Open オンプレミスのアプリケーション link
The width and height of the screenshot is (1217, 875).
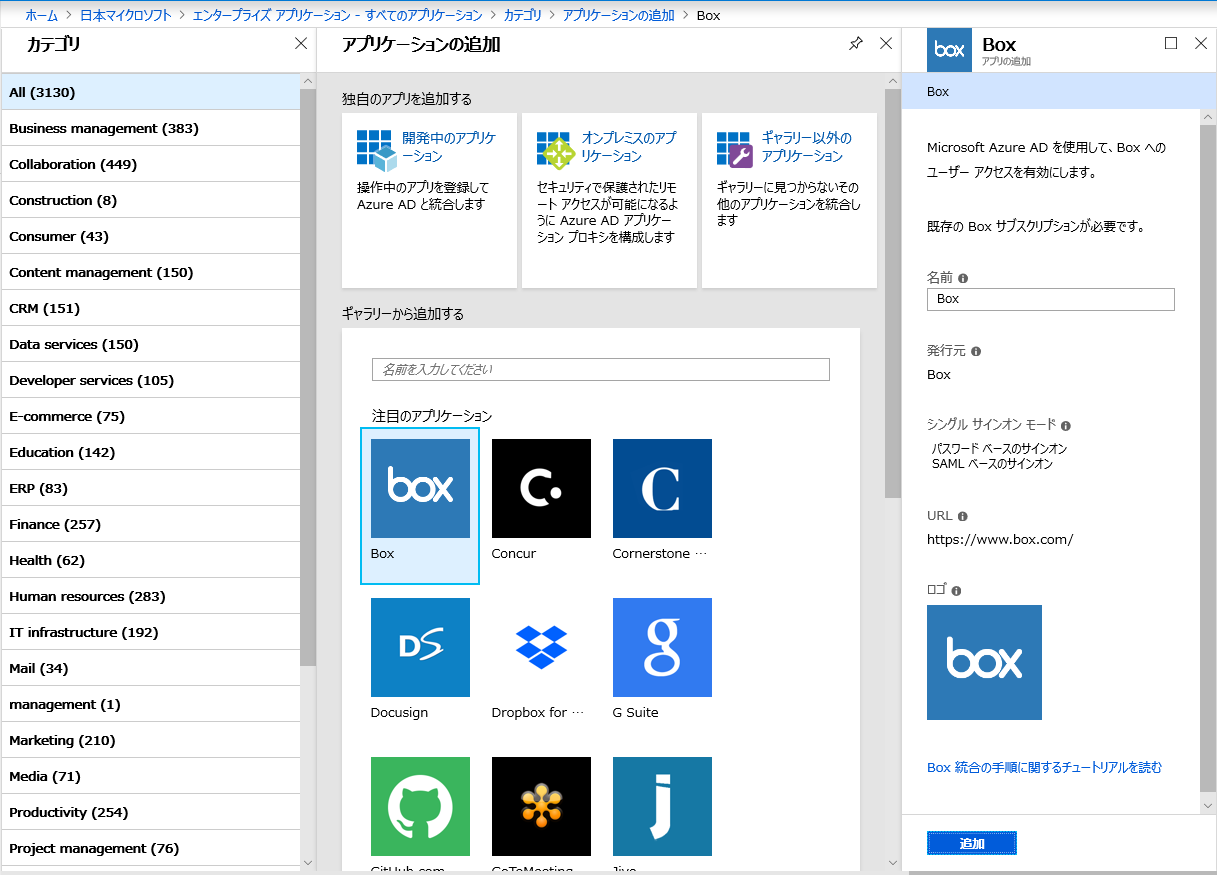pyautogui.click(x=629, y=147)
